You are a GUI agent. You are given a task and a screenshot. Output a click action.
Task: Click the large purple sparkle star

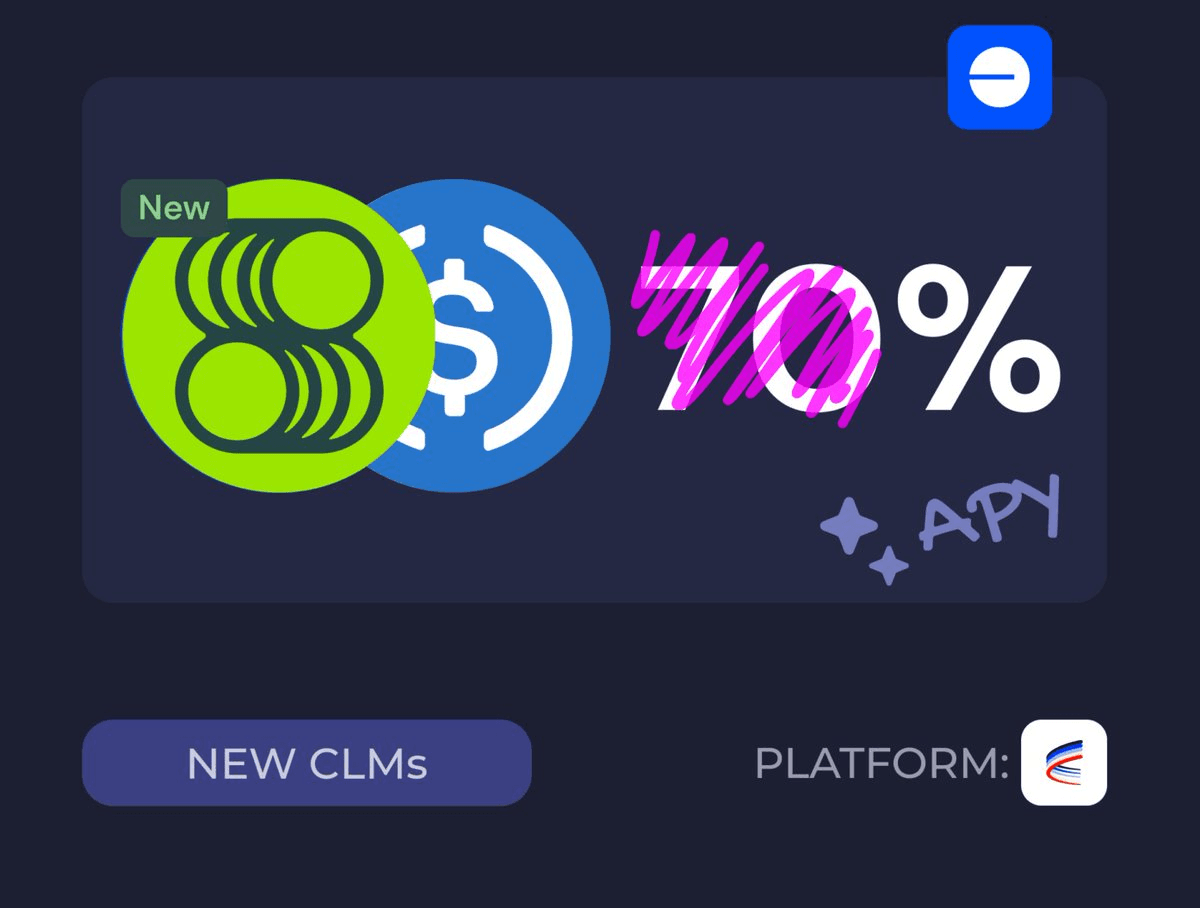point(849,526)
